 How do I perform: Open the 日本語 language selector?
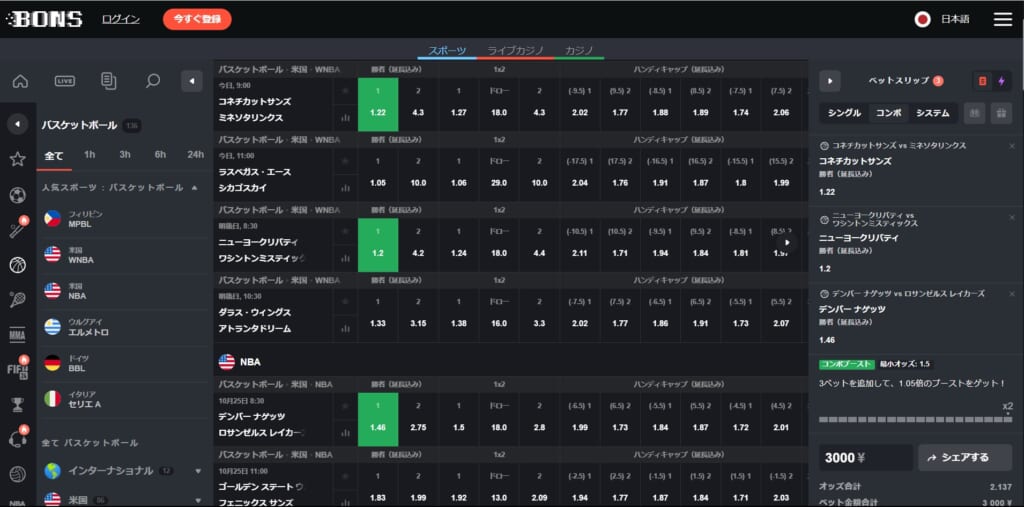click(943, 19)
